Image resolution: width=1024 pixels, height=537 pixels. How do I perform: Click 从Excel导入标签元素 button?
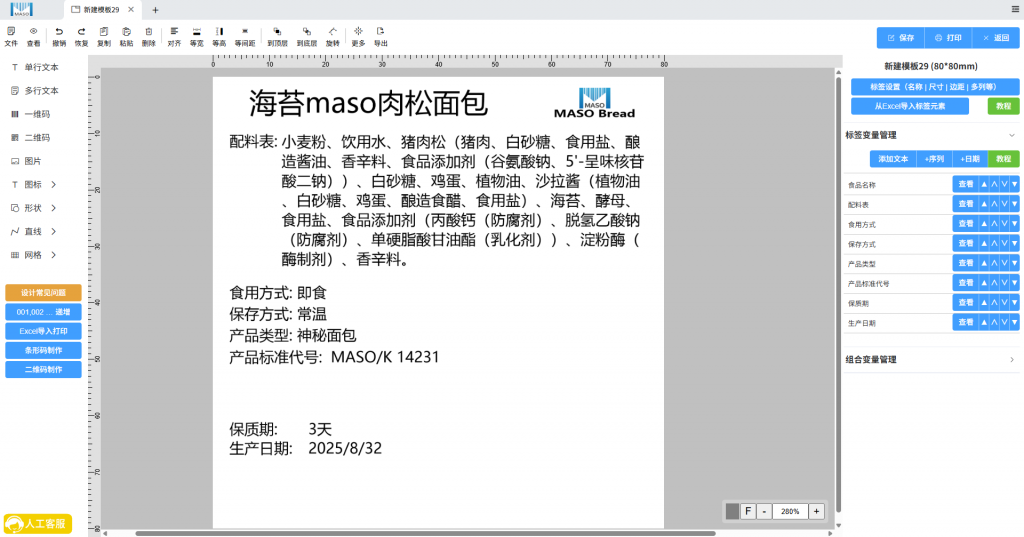tap(910, 106)
